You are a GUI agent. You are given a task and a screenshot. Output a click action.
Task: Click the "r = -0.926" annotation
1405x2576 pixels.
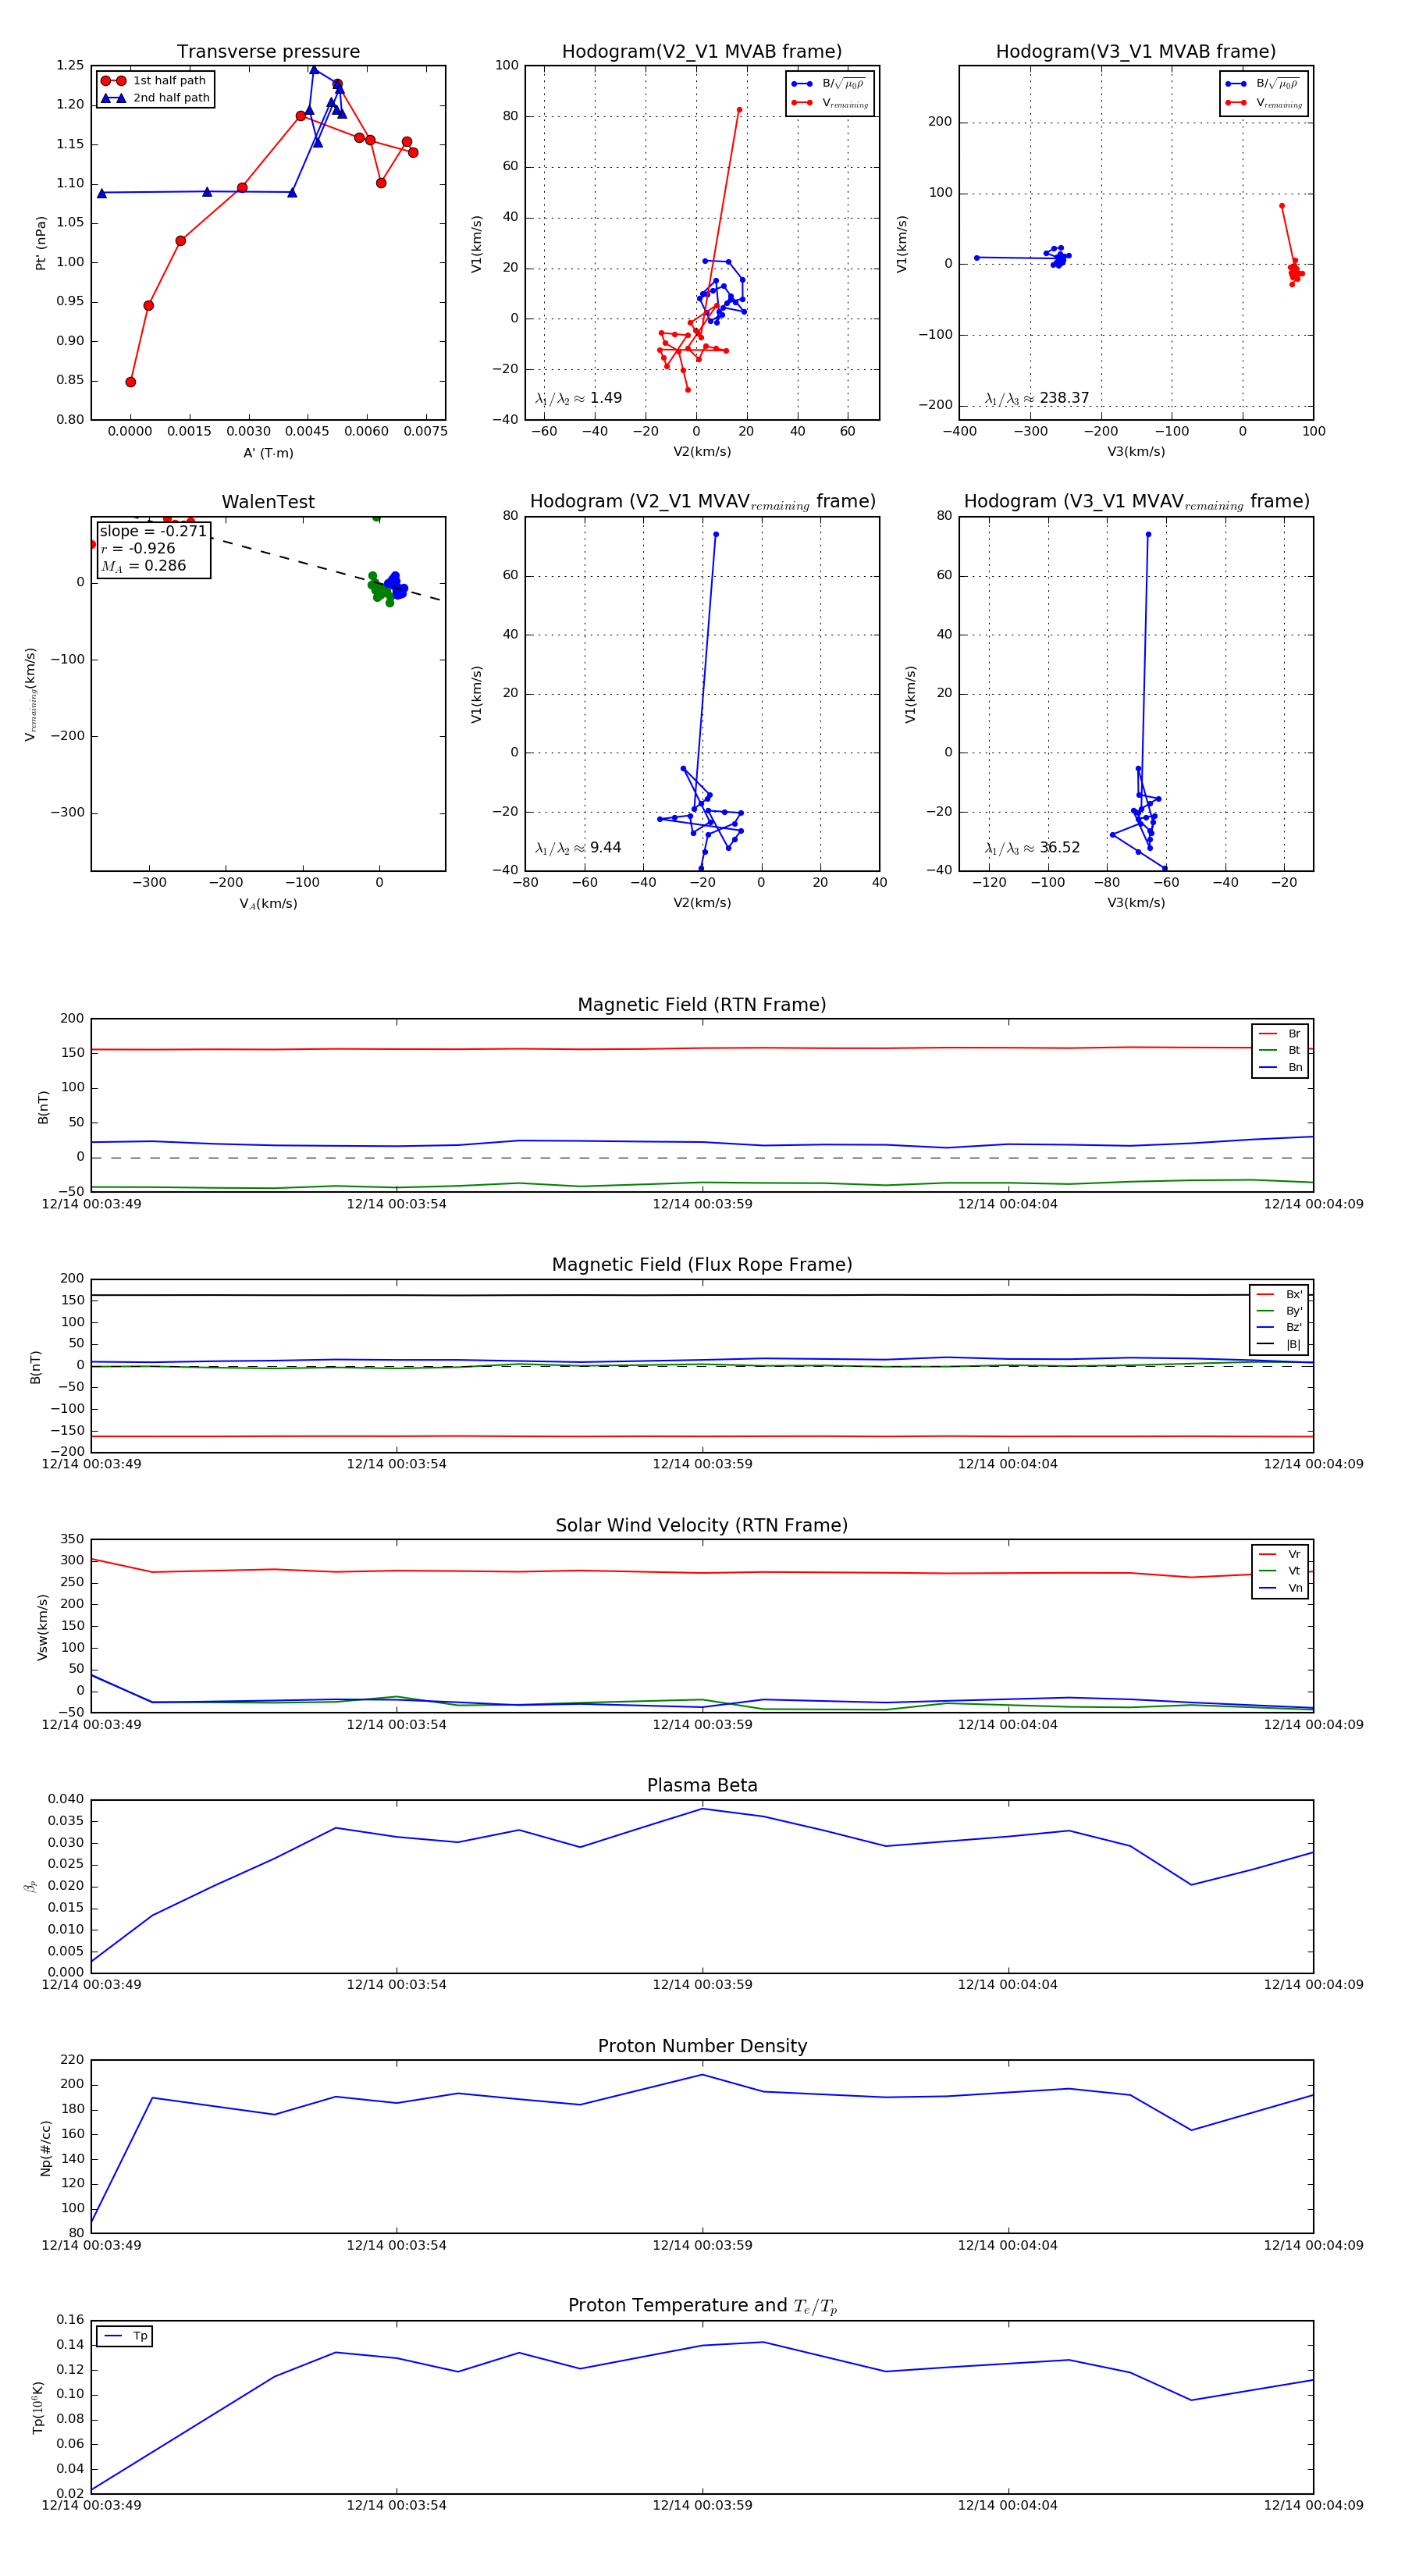coord(137,549)
